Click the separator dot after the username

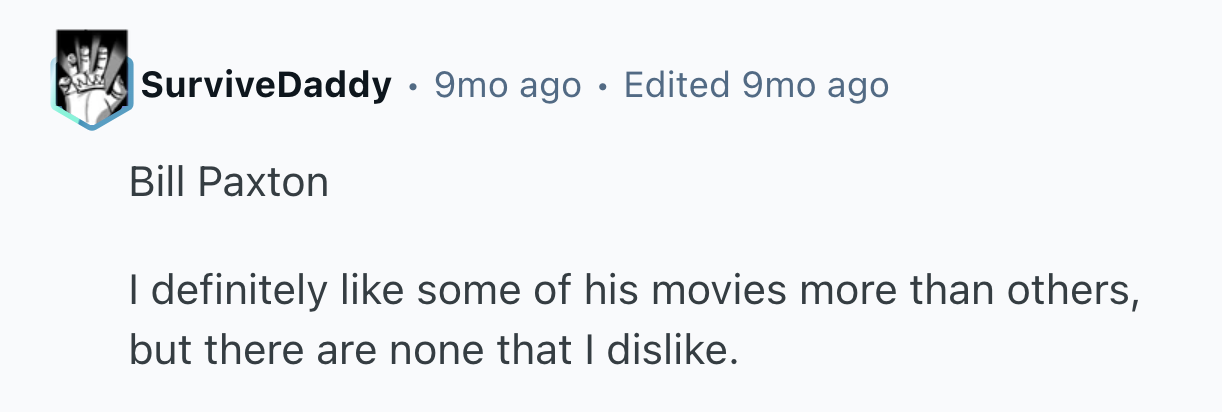(412, 87)
